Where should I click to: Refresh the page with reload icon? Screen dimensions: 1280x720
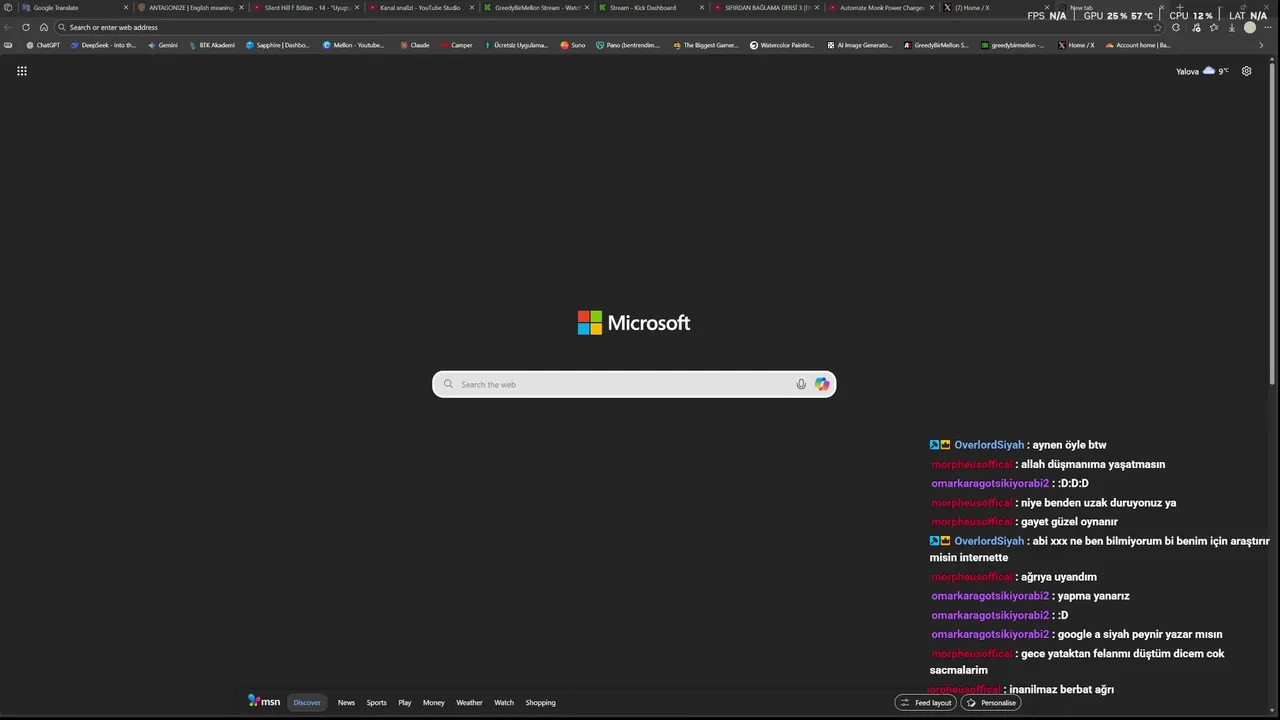point(26,27)
